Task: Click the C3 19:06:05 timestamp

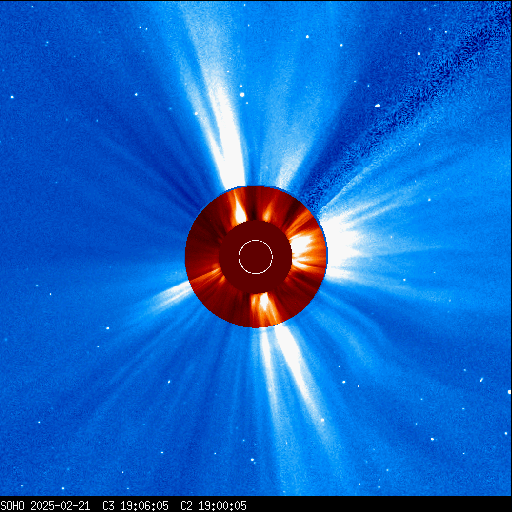Action: [135, 506]
